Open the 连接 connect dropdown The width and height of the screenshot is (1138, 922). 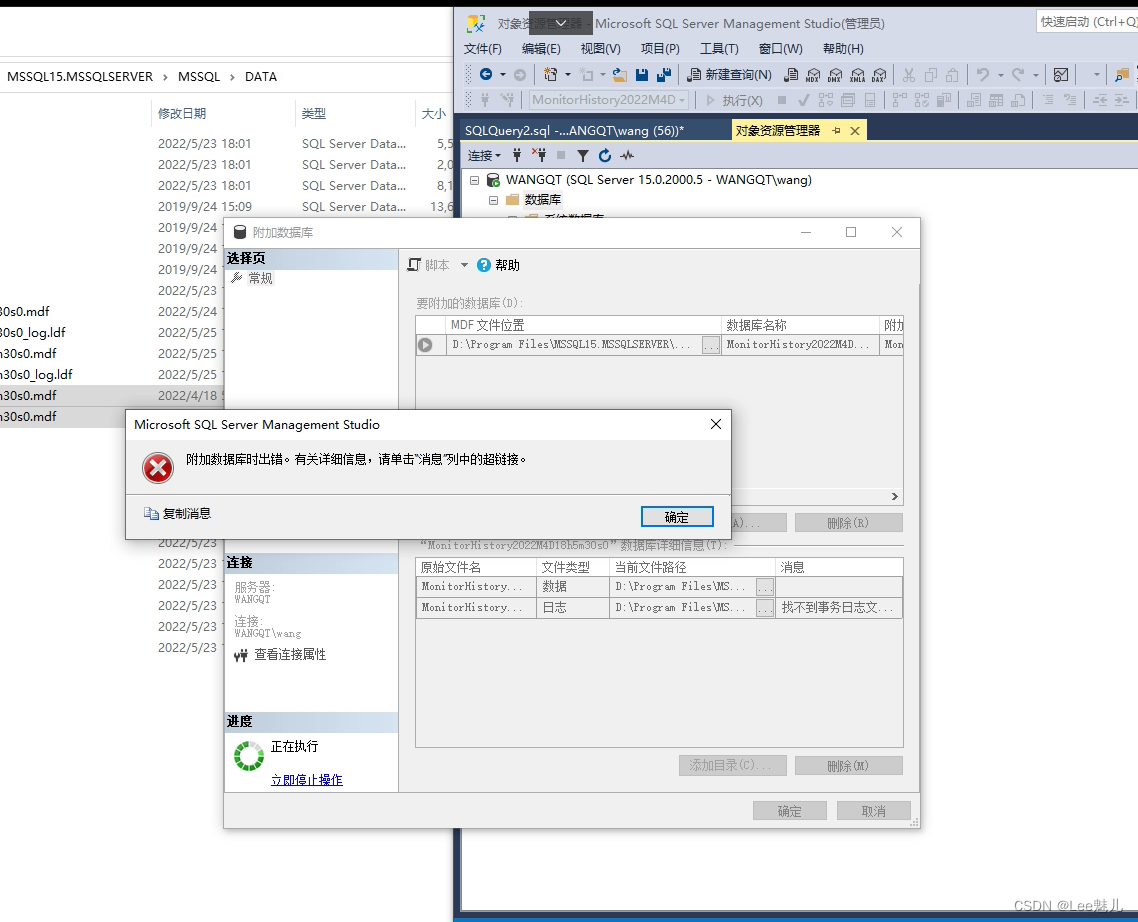click(484, 155)
